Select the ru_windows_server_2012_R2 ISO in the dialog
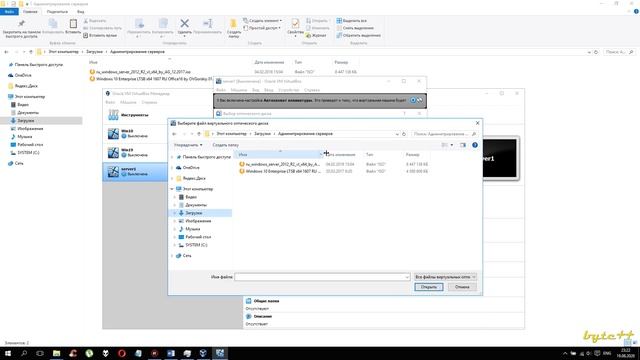The image size is (640, 360). (279, 164)
